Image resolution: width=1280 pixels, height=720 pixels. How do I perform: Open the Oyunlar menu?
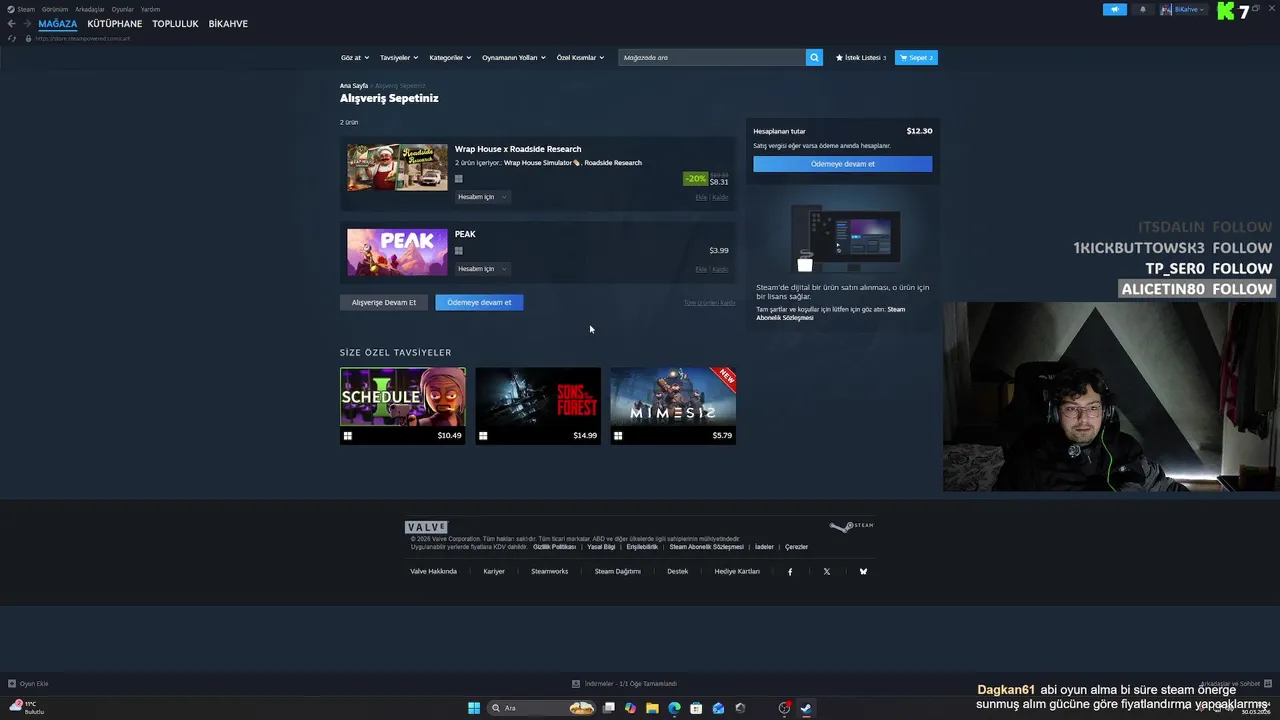click(122, 9)
